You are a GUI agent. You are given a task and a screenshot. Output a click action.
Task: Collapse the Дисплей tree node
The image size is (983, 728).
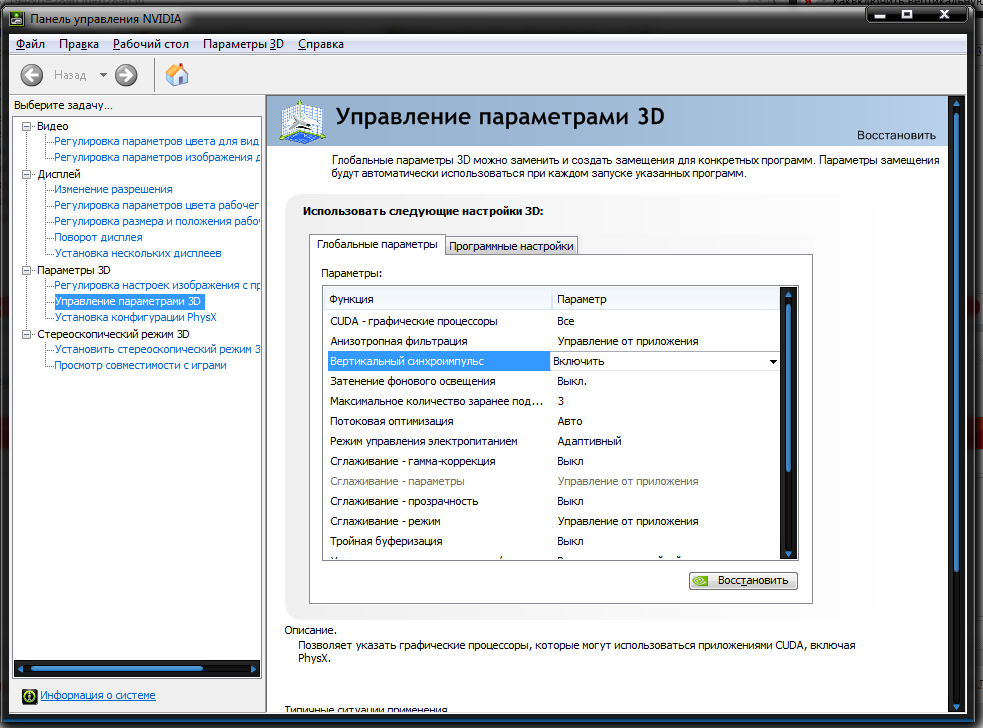(x=26, y=174)
